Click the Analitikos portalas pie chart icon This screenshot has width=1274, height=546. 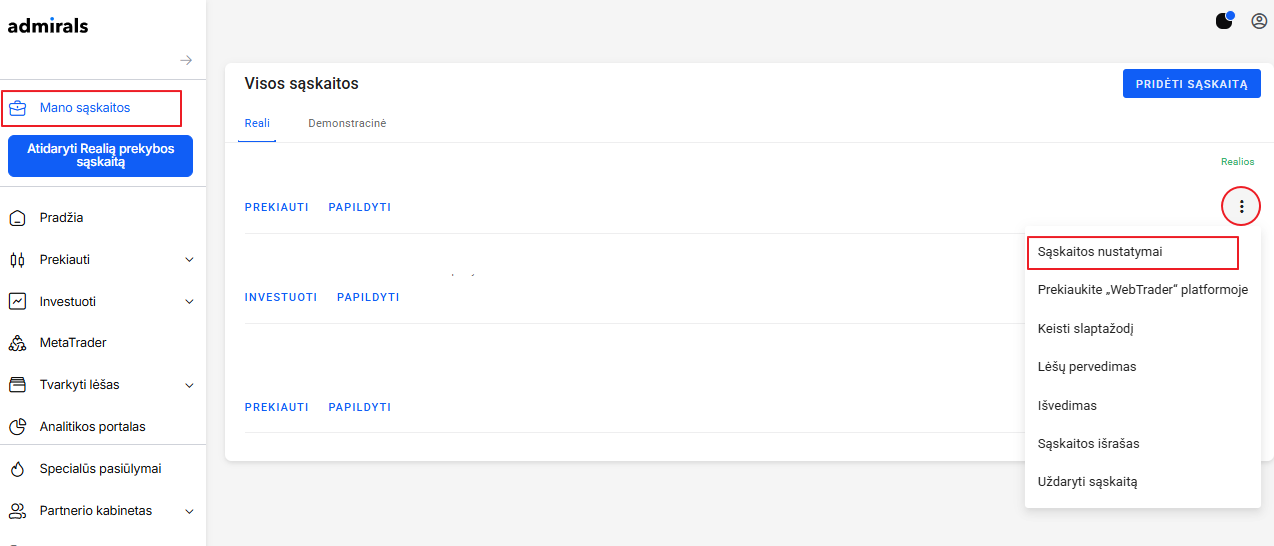pyautogui.click(x=17, y=427)
